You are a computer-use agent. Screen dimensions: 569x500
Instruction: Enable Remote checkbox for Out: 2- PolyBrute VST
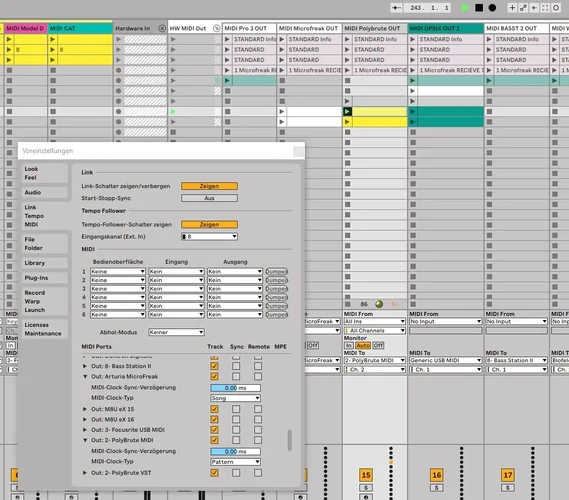[x=258, y=473]
